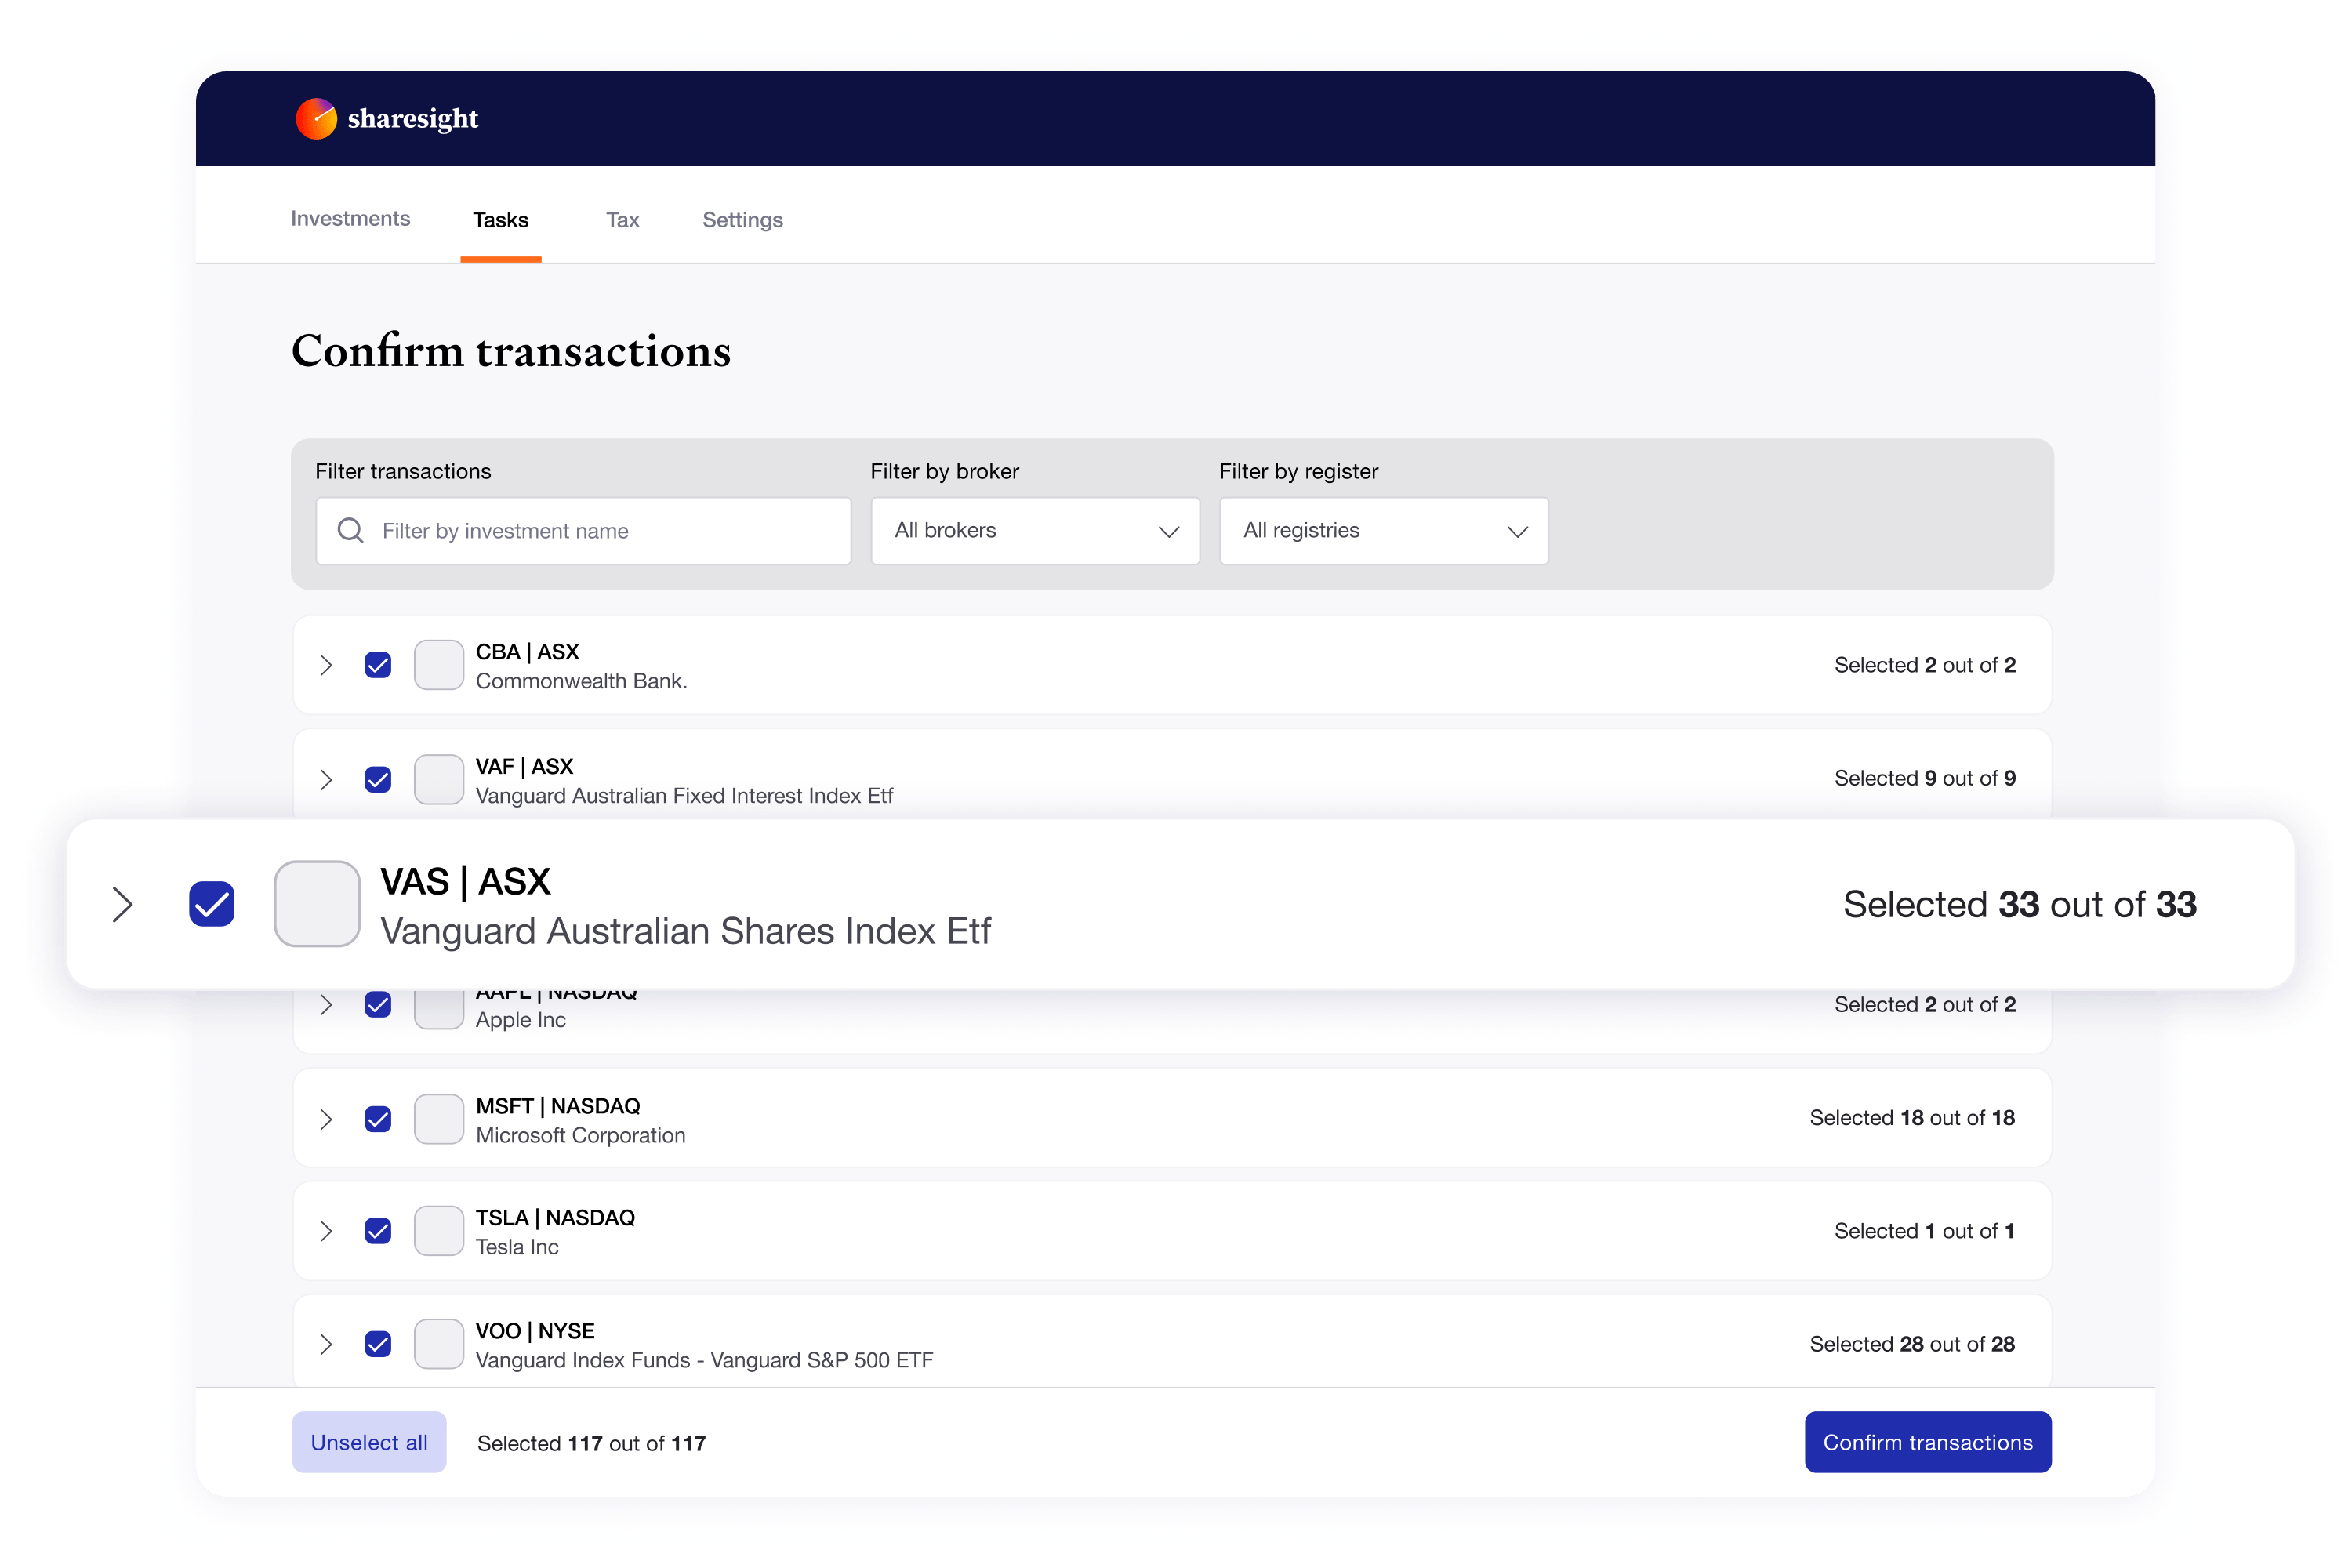Click the VOO logo placeholder thumbnail

click(x=439, y=1344)
